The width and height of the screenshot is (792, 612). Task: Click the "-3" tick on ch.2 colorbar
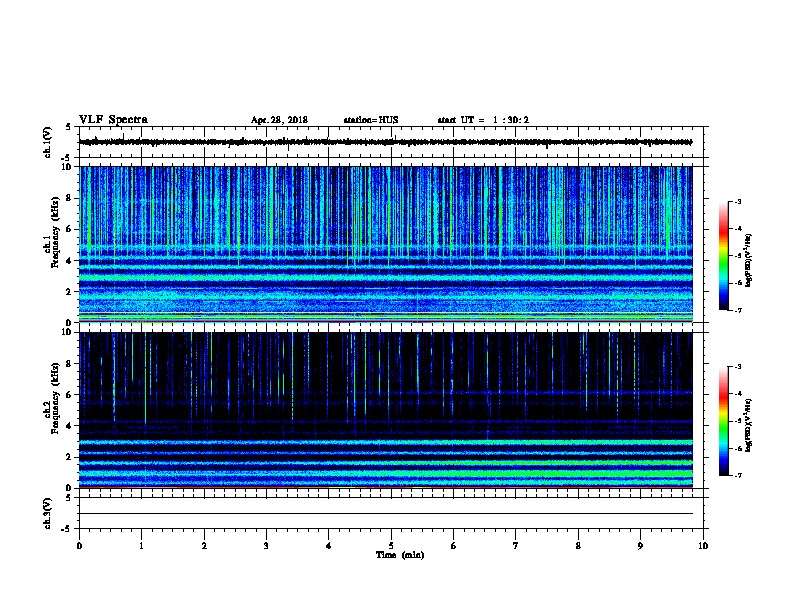[737, 367]
